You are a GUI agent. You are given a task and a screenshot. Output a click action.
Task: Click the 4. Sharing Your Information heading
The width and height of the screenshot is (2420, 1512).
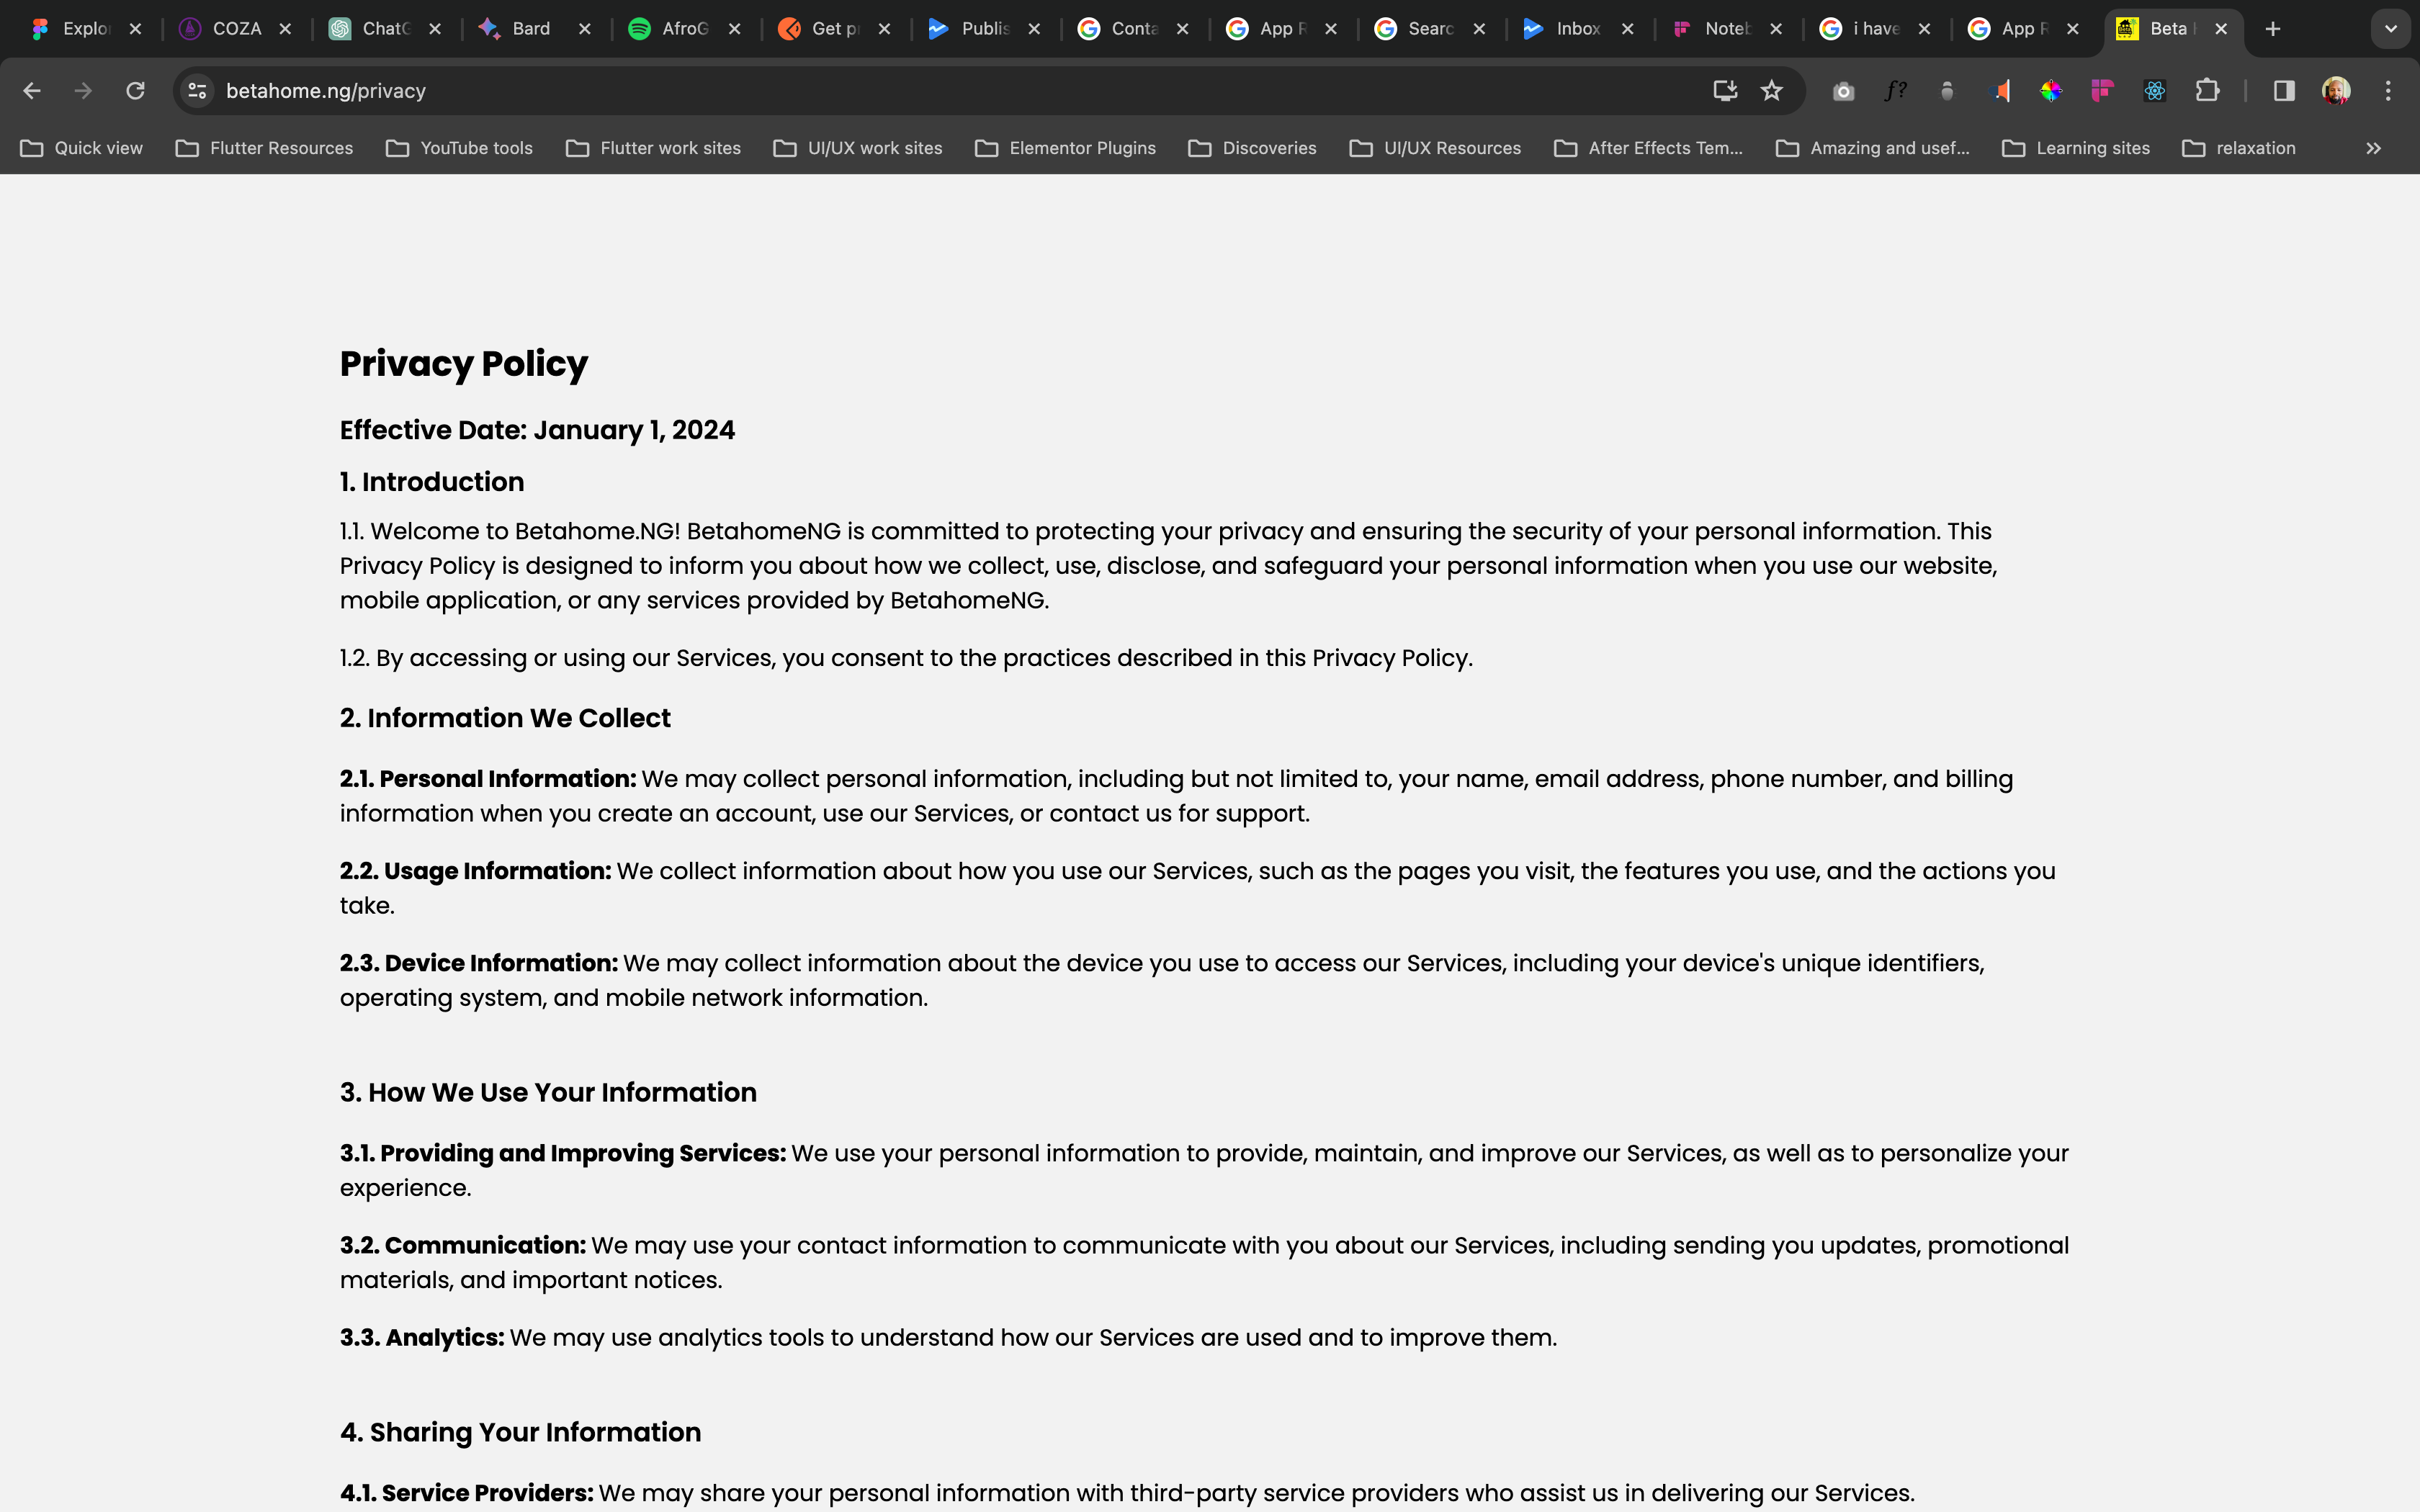coord(520,1432)
